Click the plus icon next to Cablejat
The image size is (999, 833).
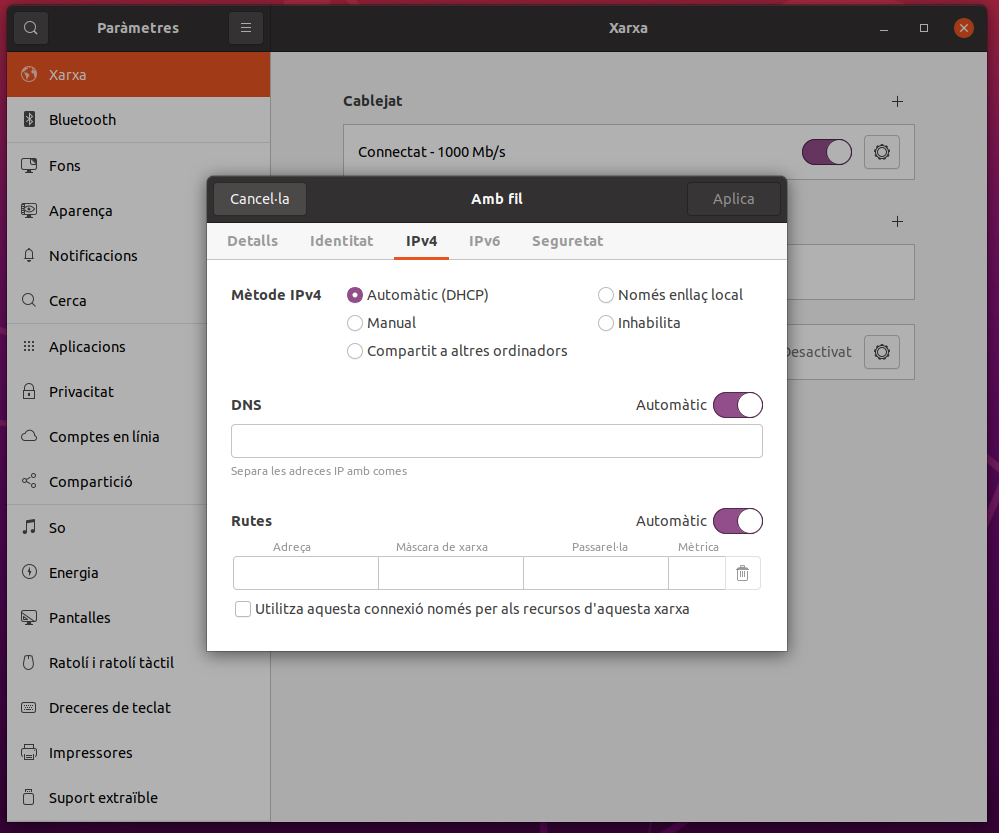pos(897,101)
